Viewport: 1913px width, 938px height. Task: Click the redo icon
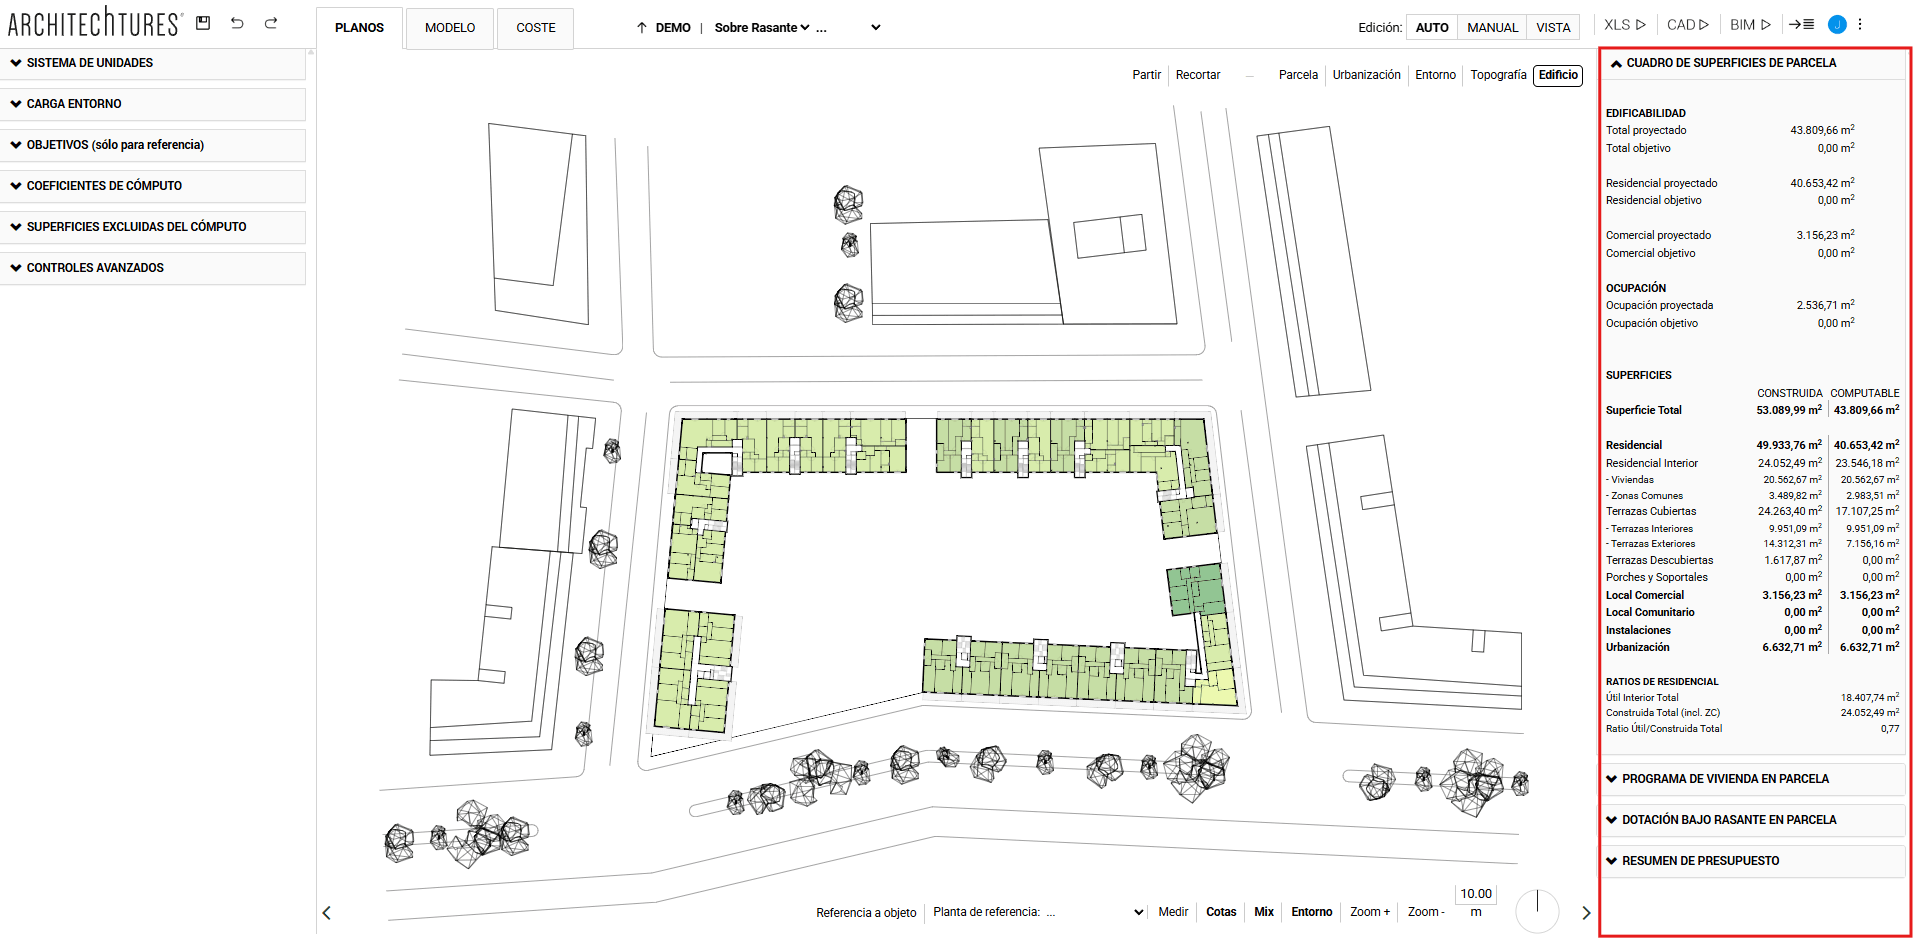[x=270, y=22]
